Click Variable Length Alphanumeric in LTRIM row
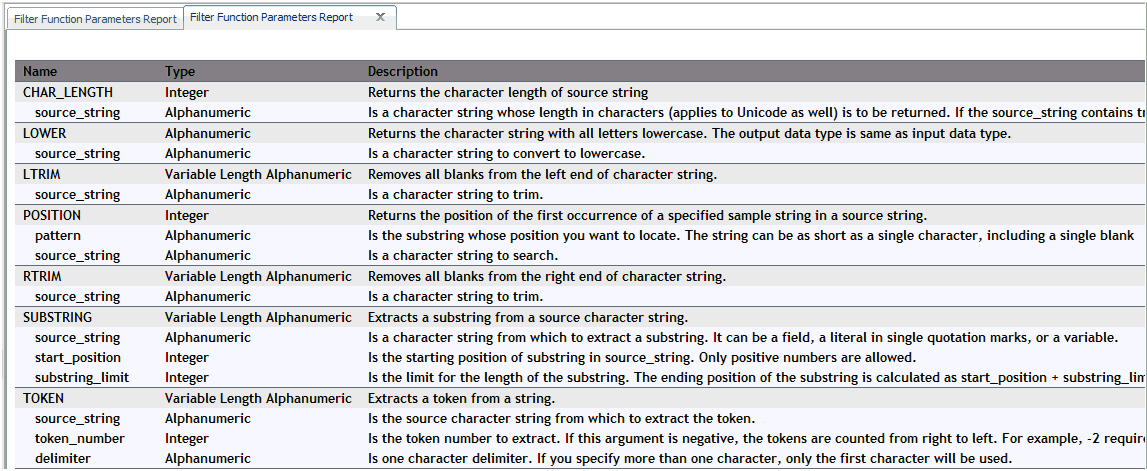Image resolution: width=1147 pixels, height=471 pixels. (258, 174)
